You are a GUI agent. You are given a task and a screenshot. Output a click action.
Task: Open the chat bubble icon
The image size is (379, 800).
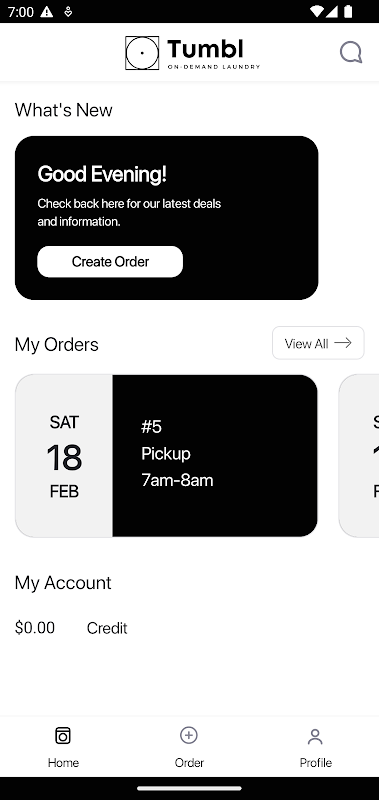351,52
